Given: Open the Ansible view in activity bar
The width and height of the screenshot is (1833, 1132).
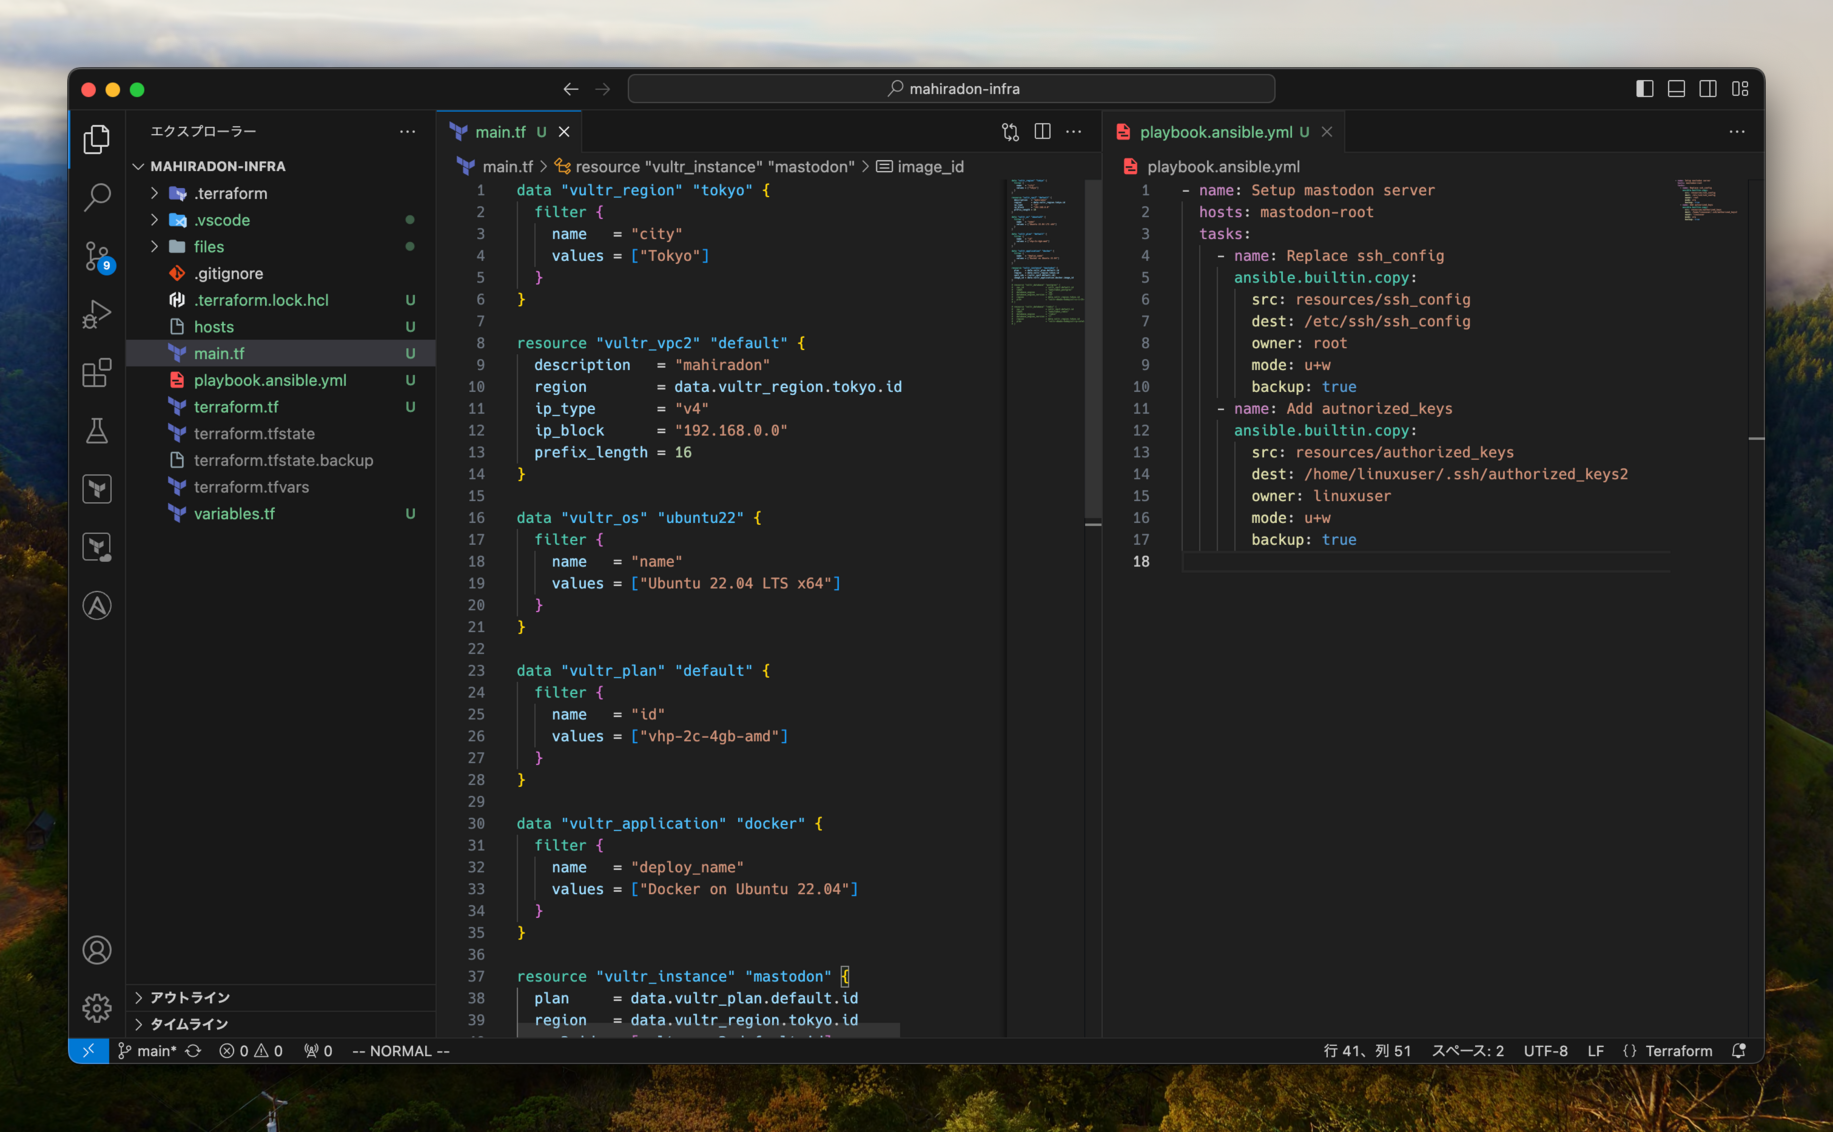Looking at the screenshot, I should (x=97, y=605).
